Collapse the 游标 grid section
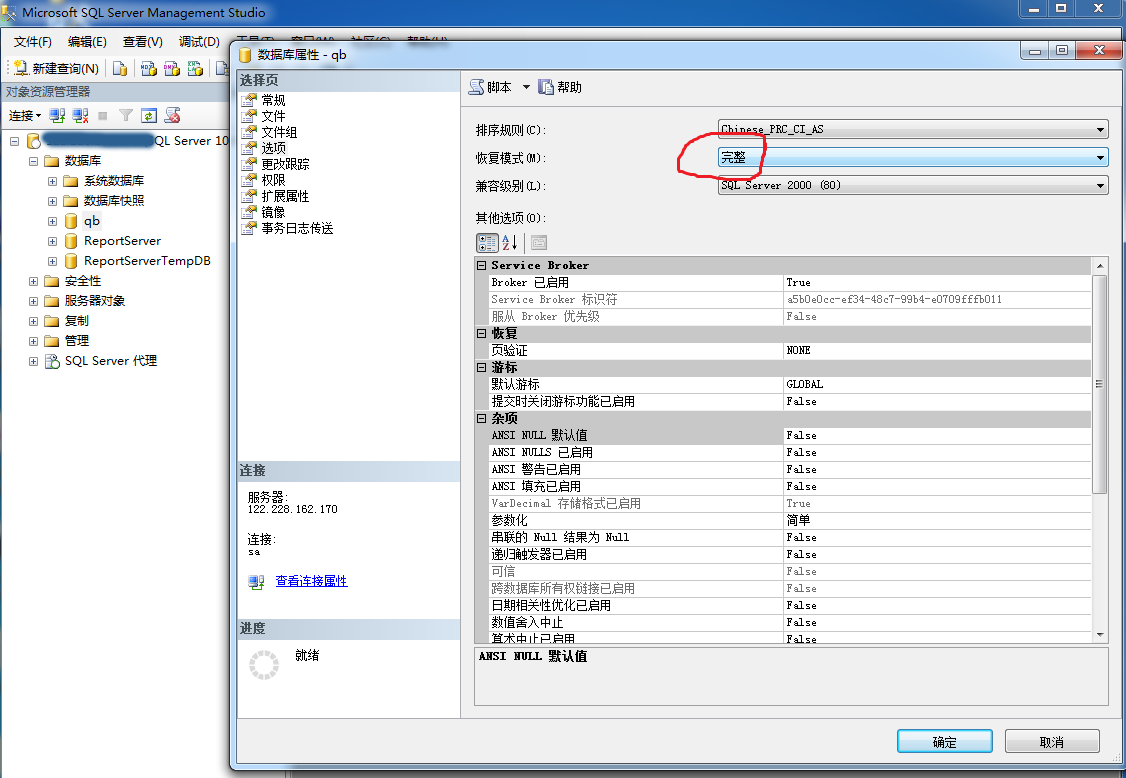Screen dimensions: 1126x778 481,367
